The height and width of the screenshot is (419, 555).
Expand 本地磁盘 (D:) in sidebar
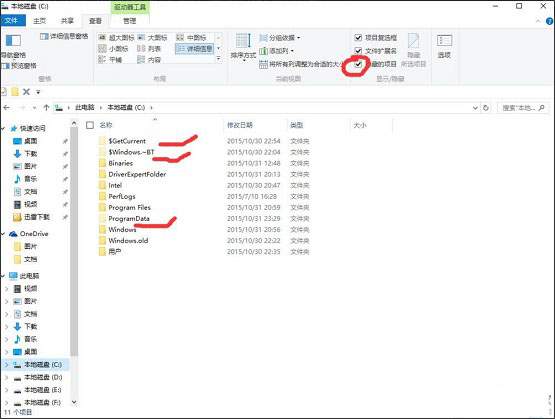click(x=6, y=378)
